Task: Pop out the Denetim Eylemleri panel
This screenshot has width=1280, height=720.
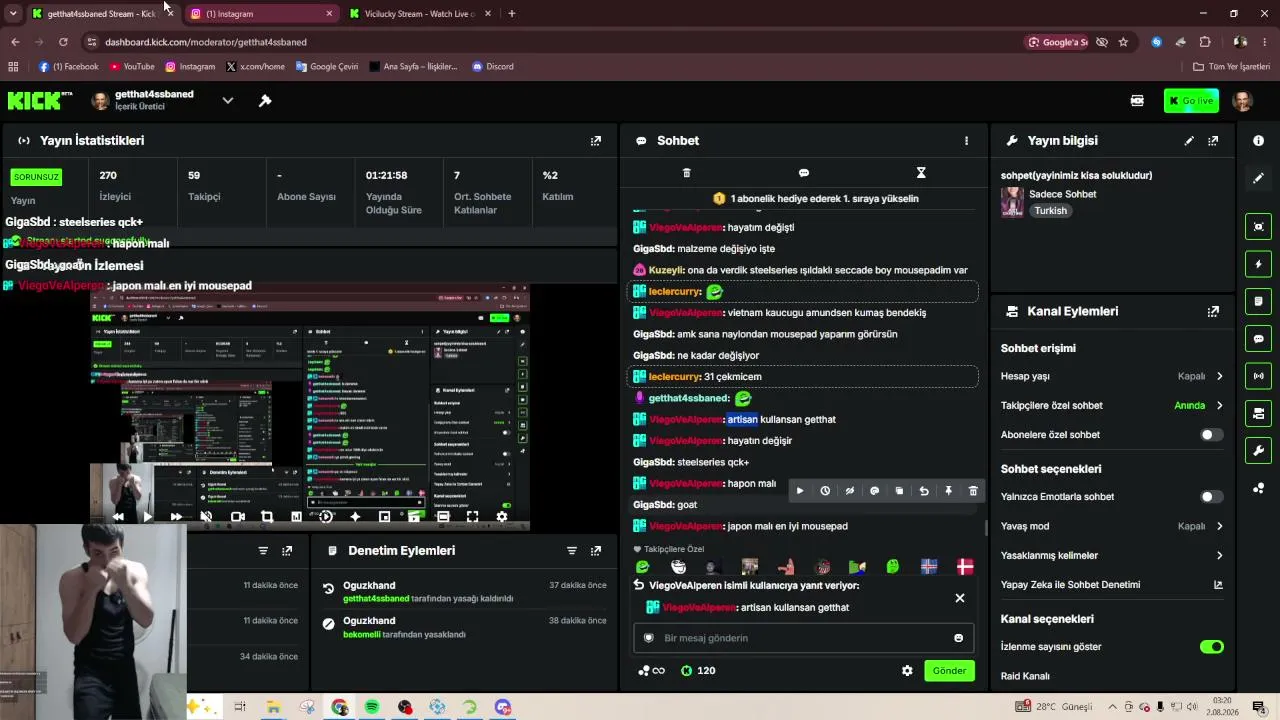Action: (596, 551)
